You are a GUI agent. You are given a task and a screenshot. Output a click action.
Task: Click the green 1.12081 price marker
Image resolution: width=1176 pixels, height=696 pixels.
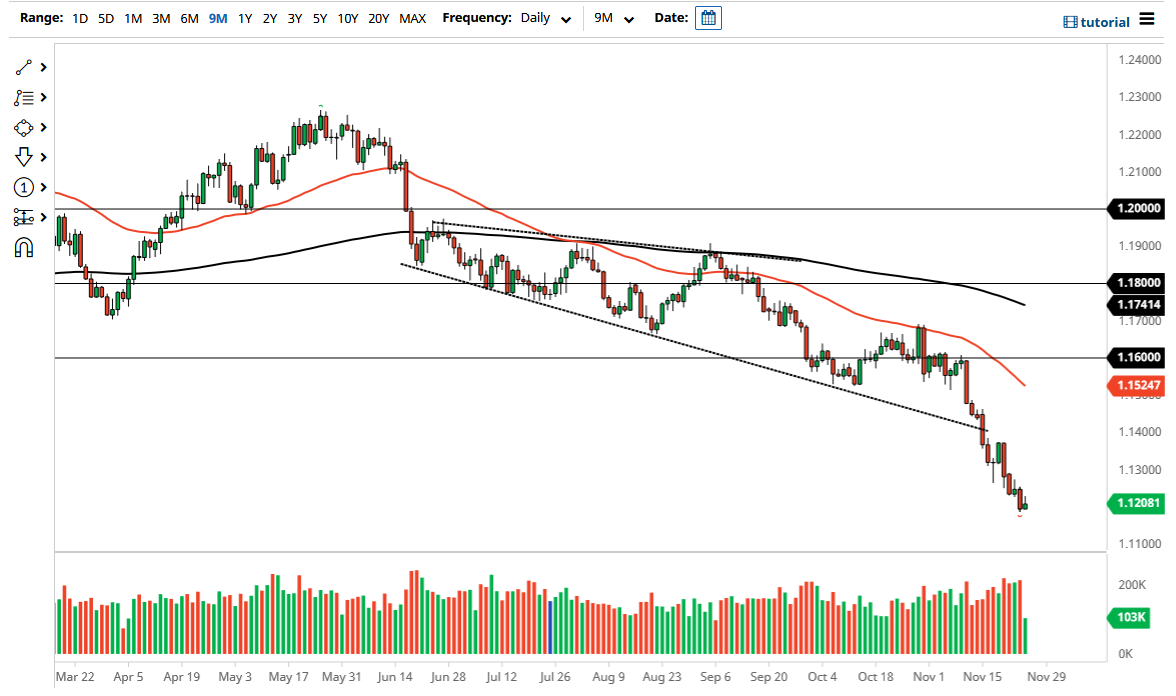coord(1140,504)
